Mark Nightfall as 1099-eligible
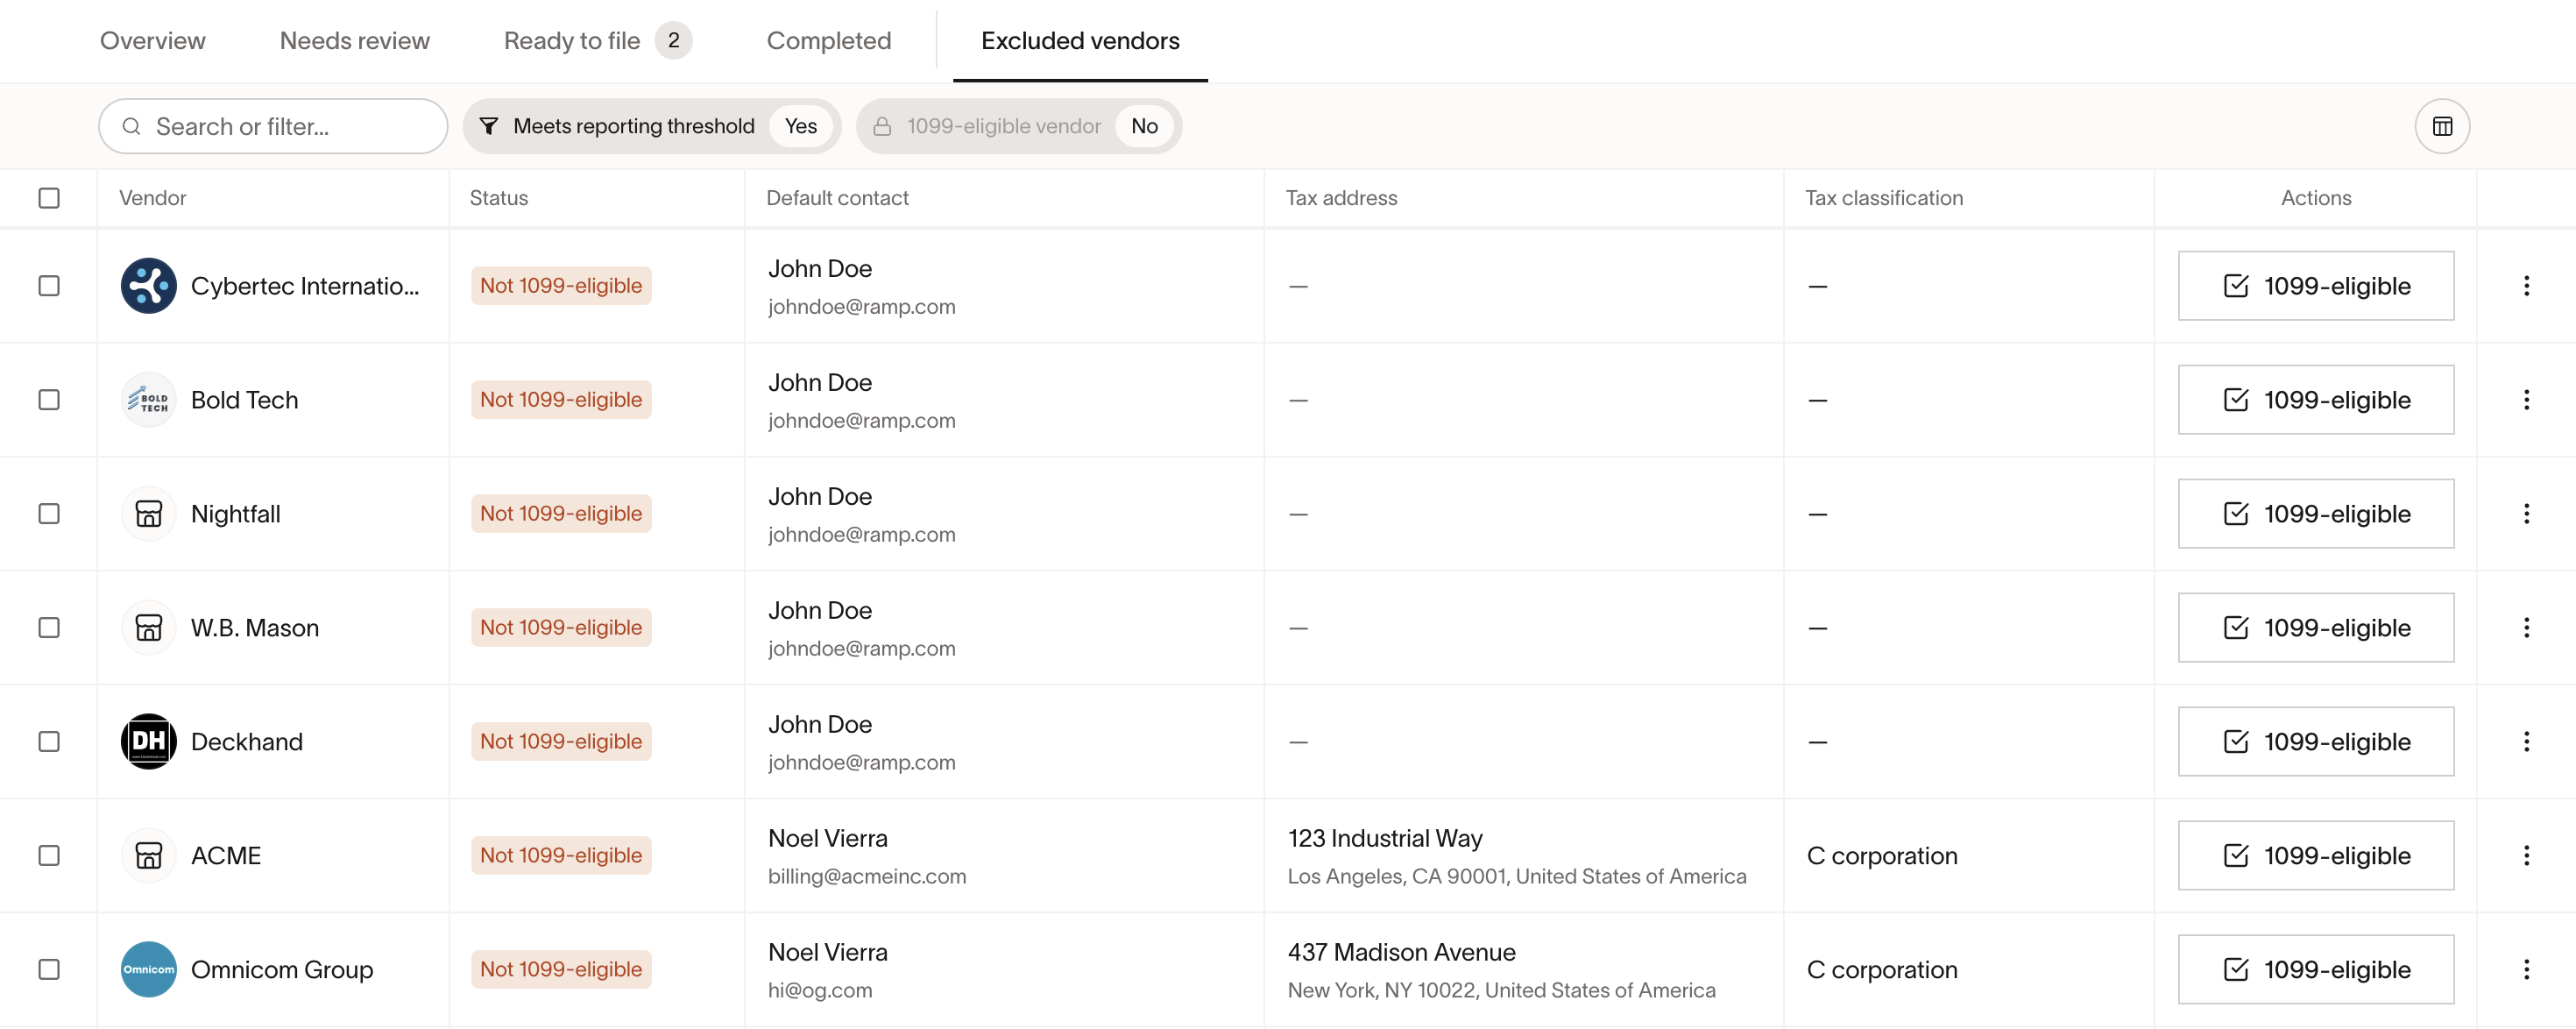The image size is (2576, 1029). (x=2315, y=514)
